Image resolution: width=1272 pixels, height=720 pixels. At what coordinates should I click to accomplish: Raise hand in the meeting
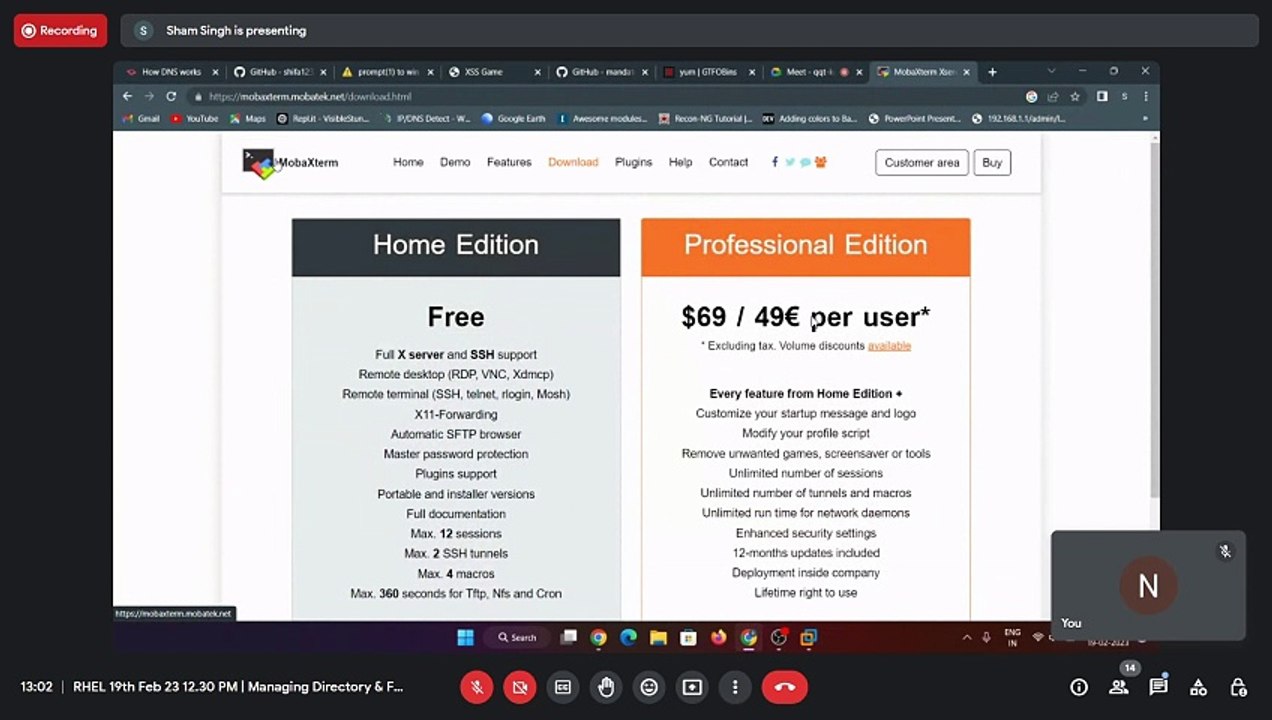606,687
